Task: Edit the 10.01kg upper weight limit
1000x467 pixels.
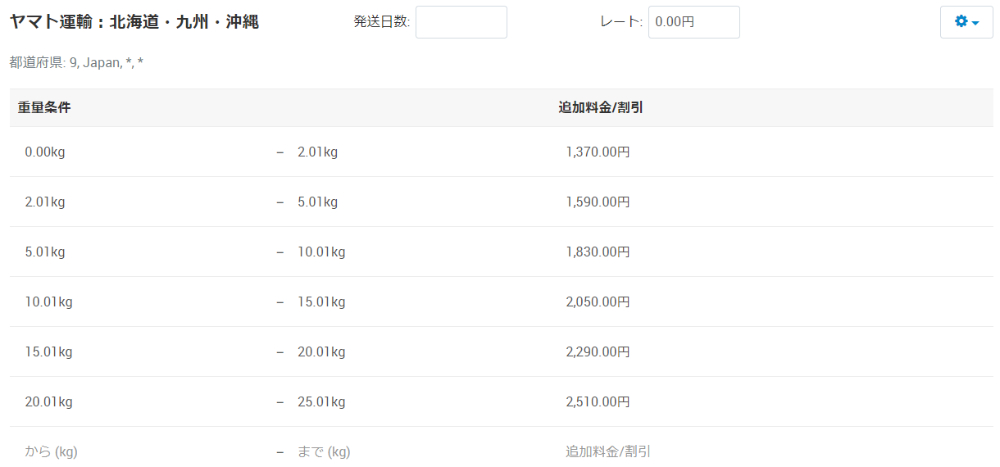Action: pos(321,252)
